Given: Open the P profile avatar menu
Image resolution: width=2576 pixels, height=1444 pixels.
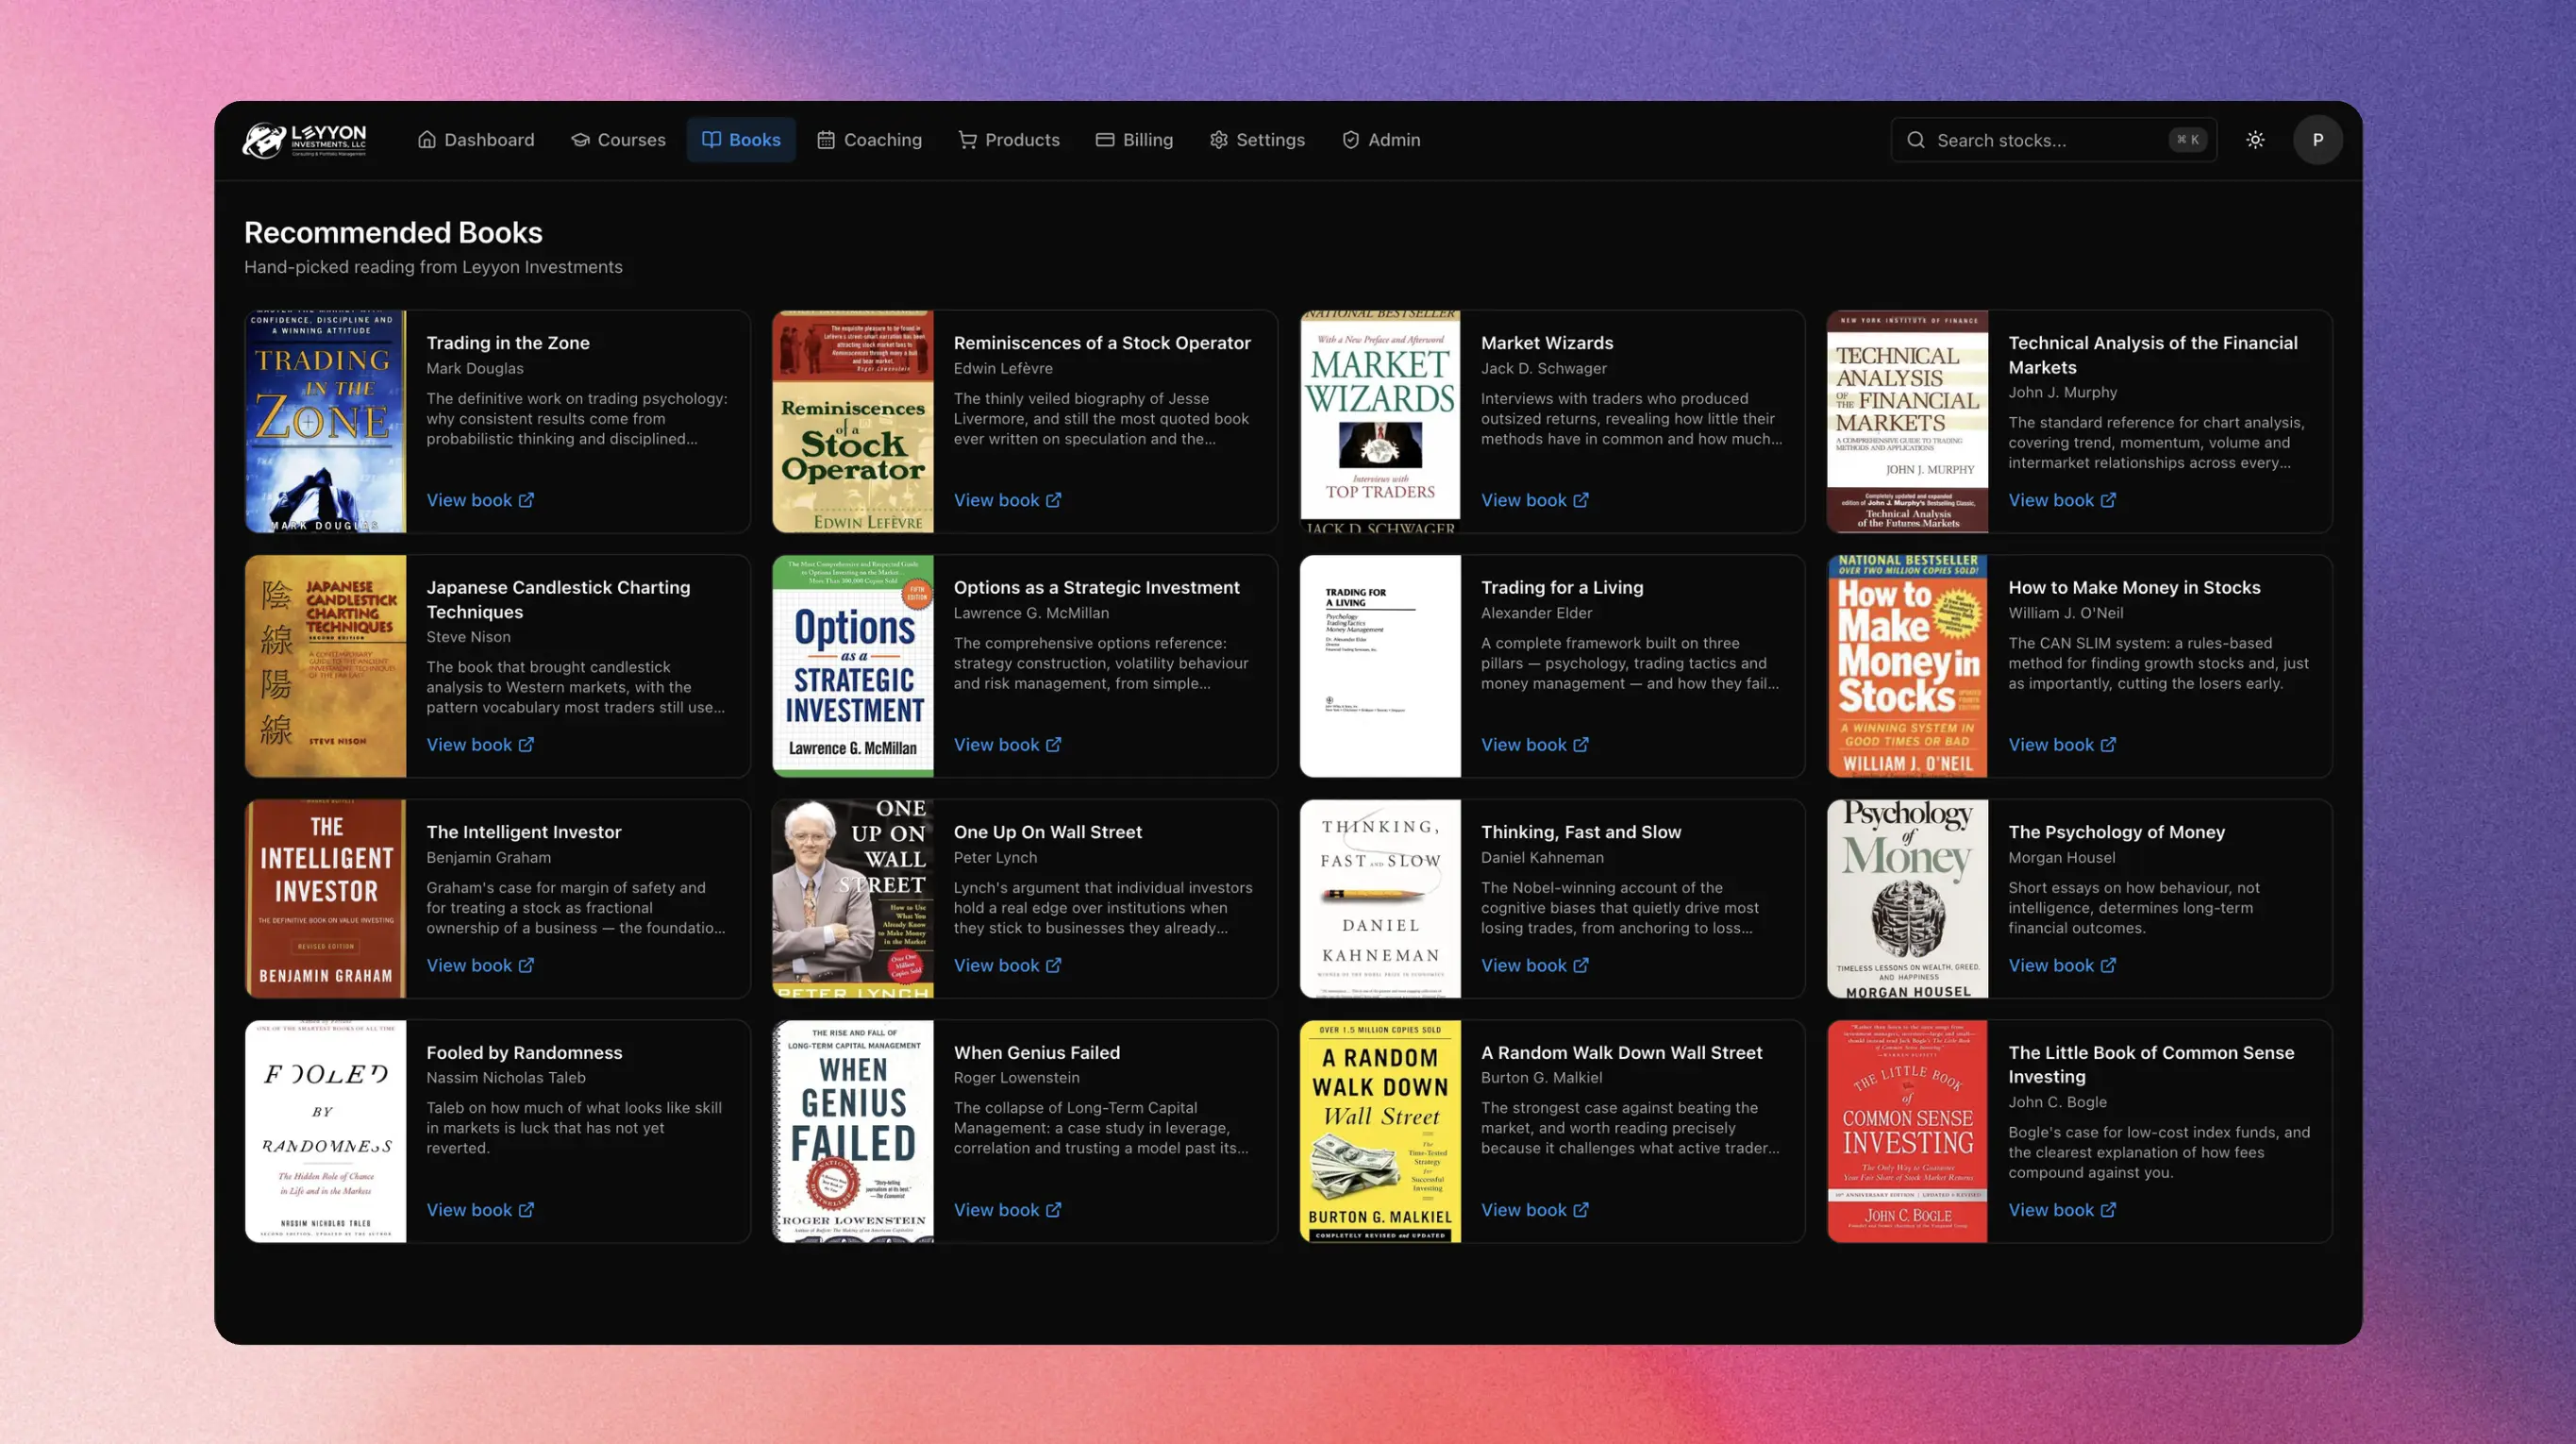Looking at the screenshot, I should tap(2317, 140).
